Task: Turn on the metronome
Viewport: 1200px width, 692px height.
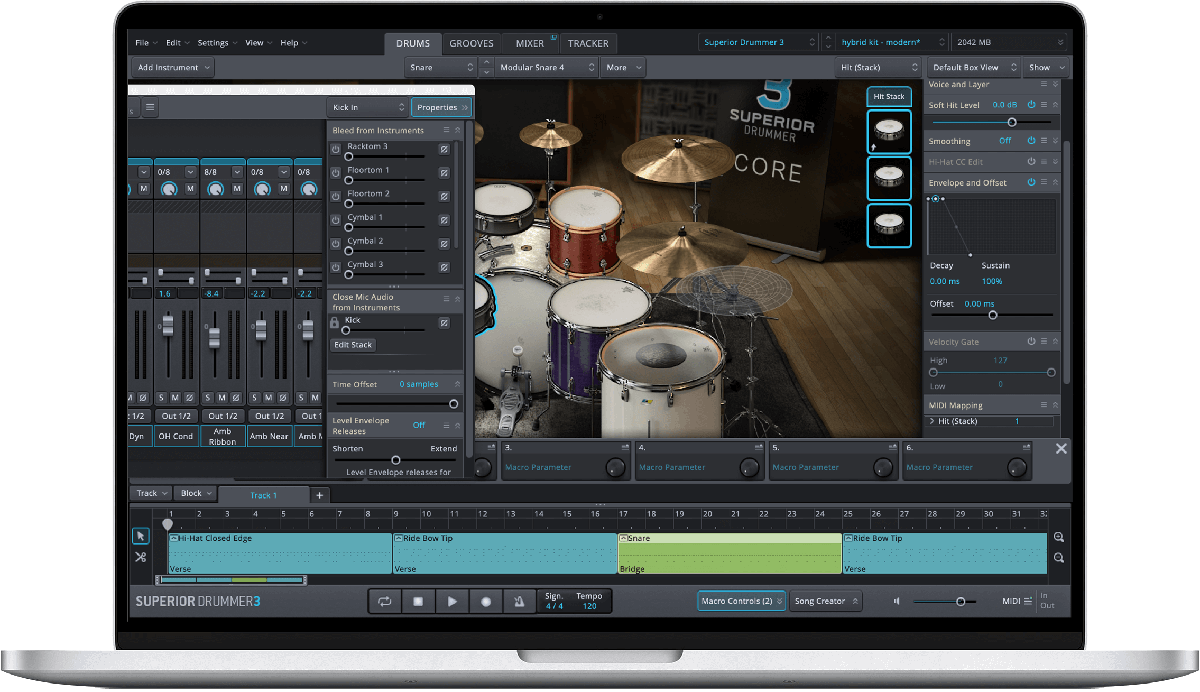Action: pos(519,602)
